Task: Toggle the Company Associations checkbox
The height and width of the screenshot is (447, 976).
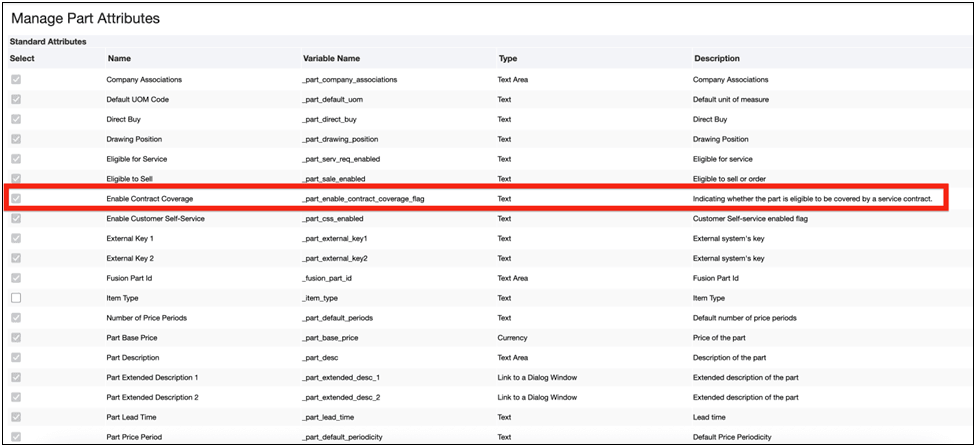Action: 16,80
